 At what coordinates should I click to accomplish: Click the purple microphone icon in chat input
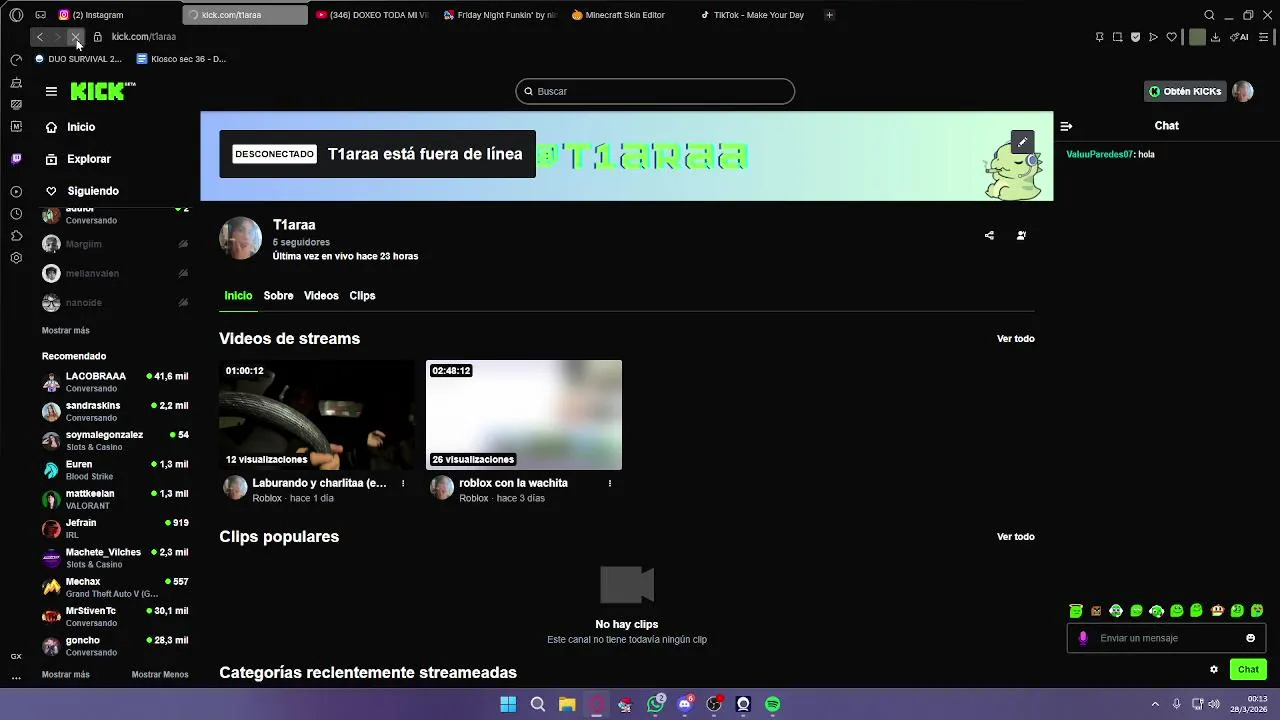pos(1083,638)
